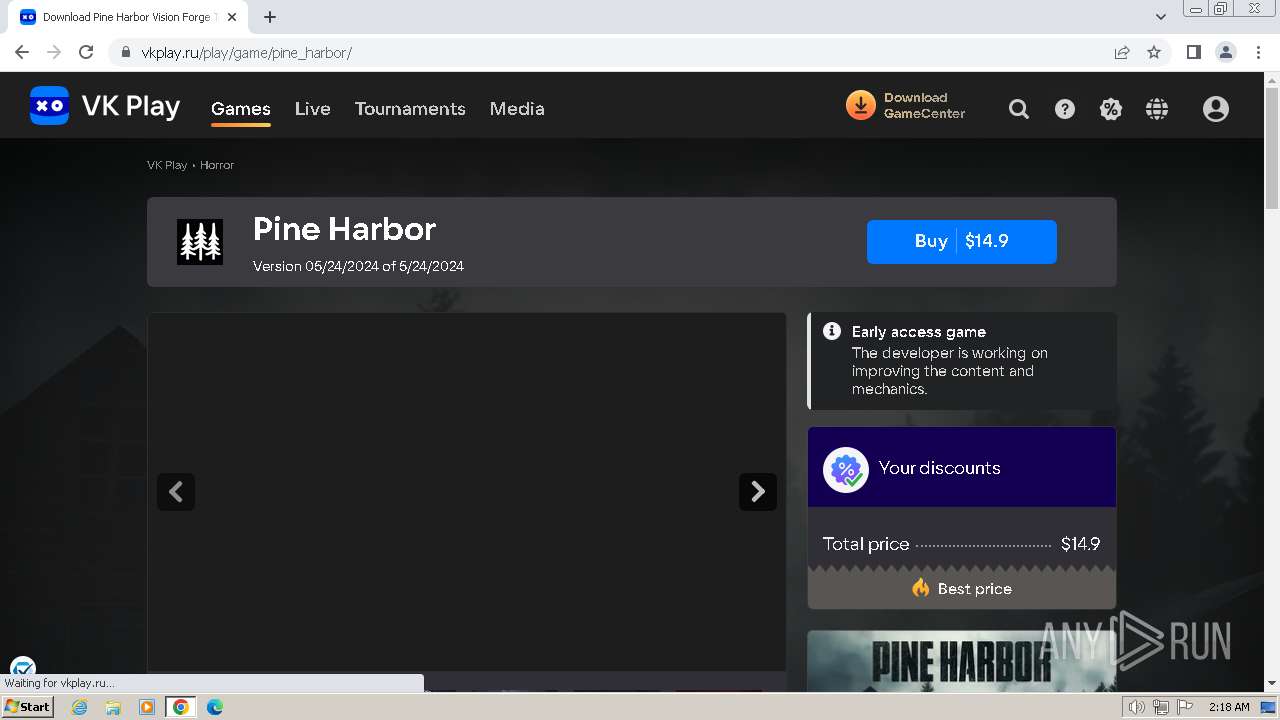Open Windows Start menu
The width and height of the screenshot is (1280, 720).
click(28, 707)
